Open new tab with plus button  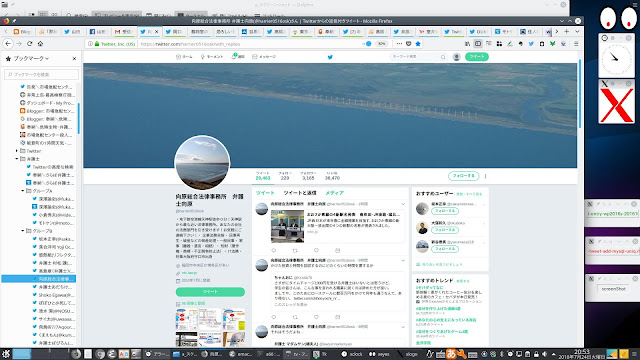pyautogui.click(x=567, y=31)
